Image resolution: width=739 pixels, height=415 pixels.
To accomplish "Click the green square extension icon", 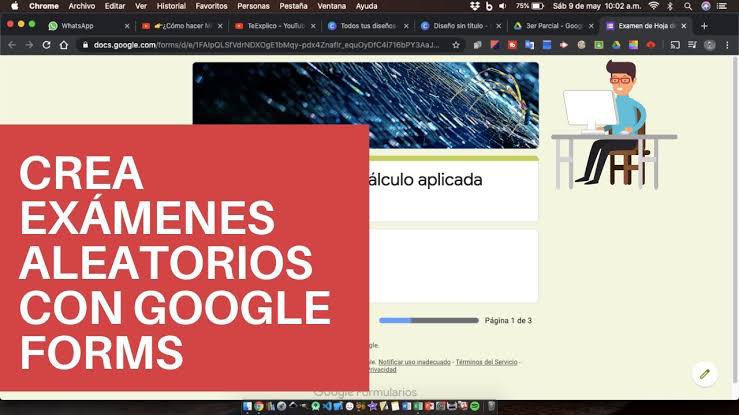I will (599, 45).
